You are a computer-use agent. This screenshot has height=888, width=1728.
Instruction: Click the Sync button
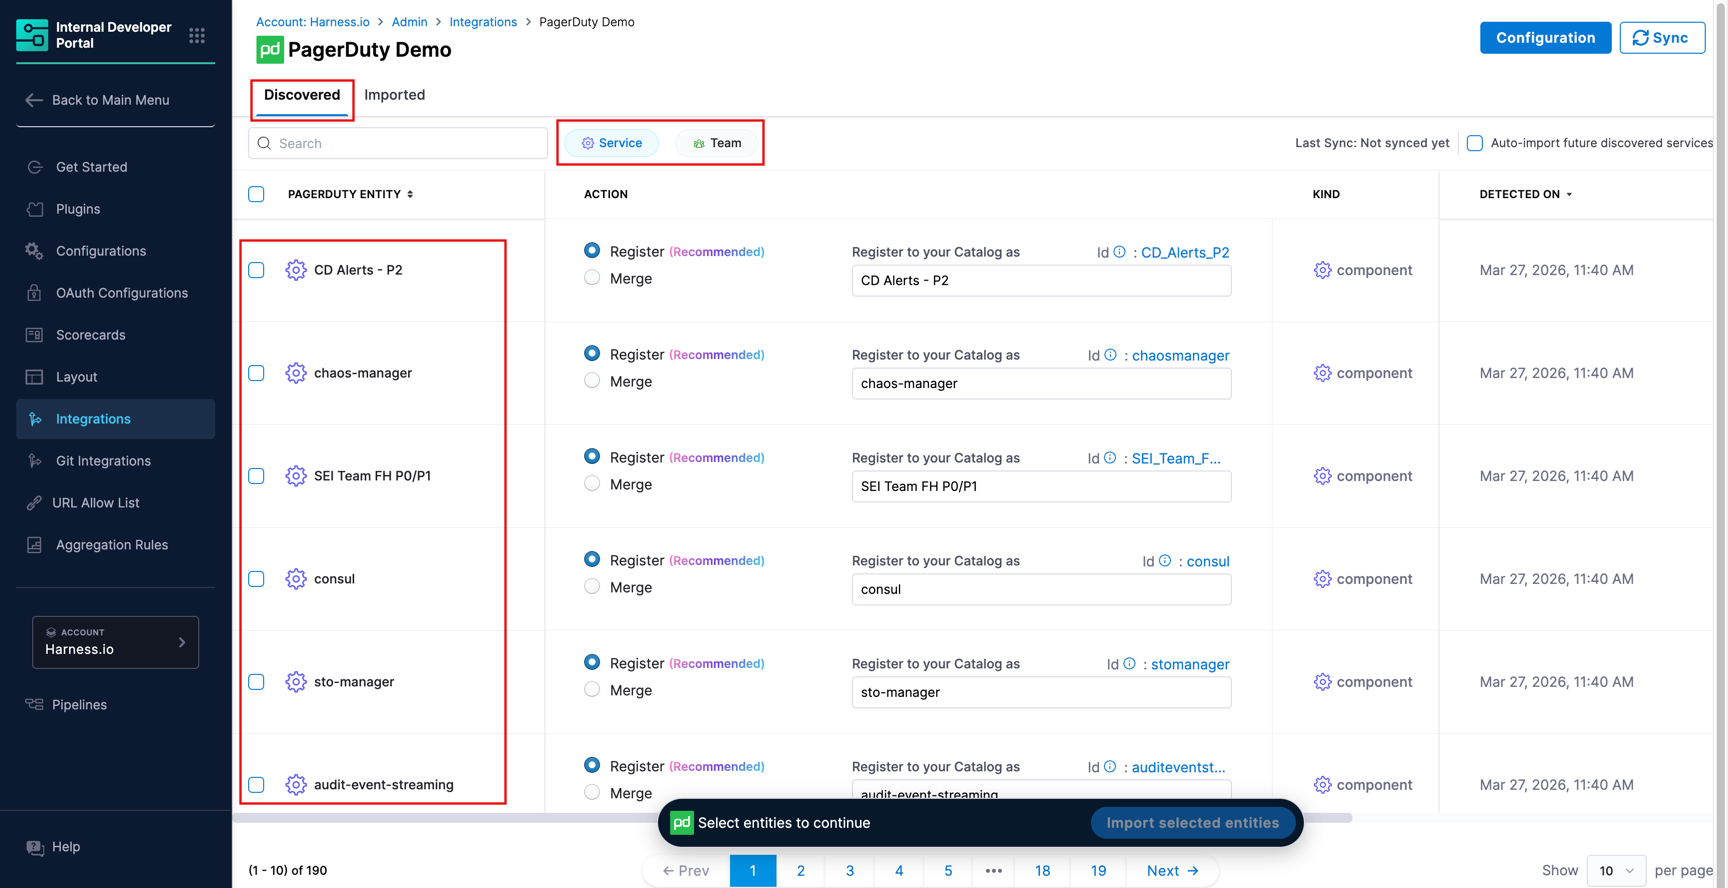[1661, 38]
